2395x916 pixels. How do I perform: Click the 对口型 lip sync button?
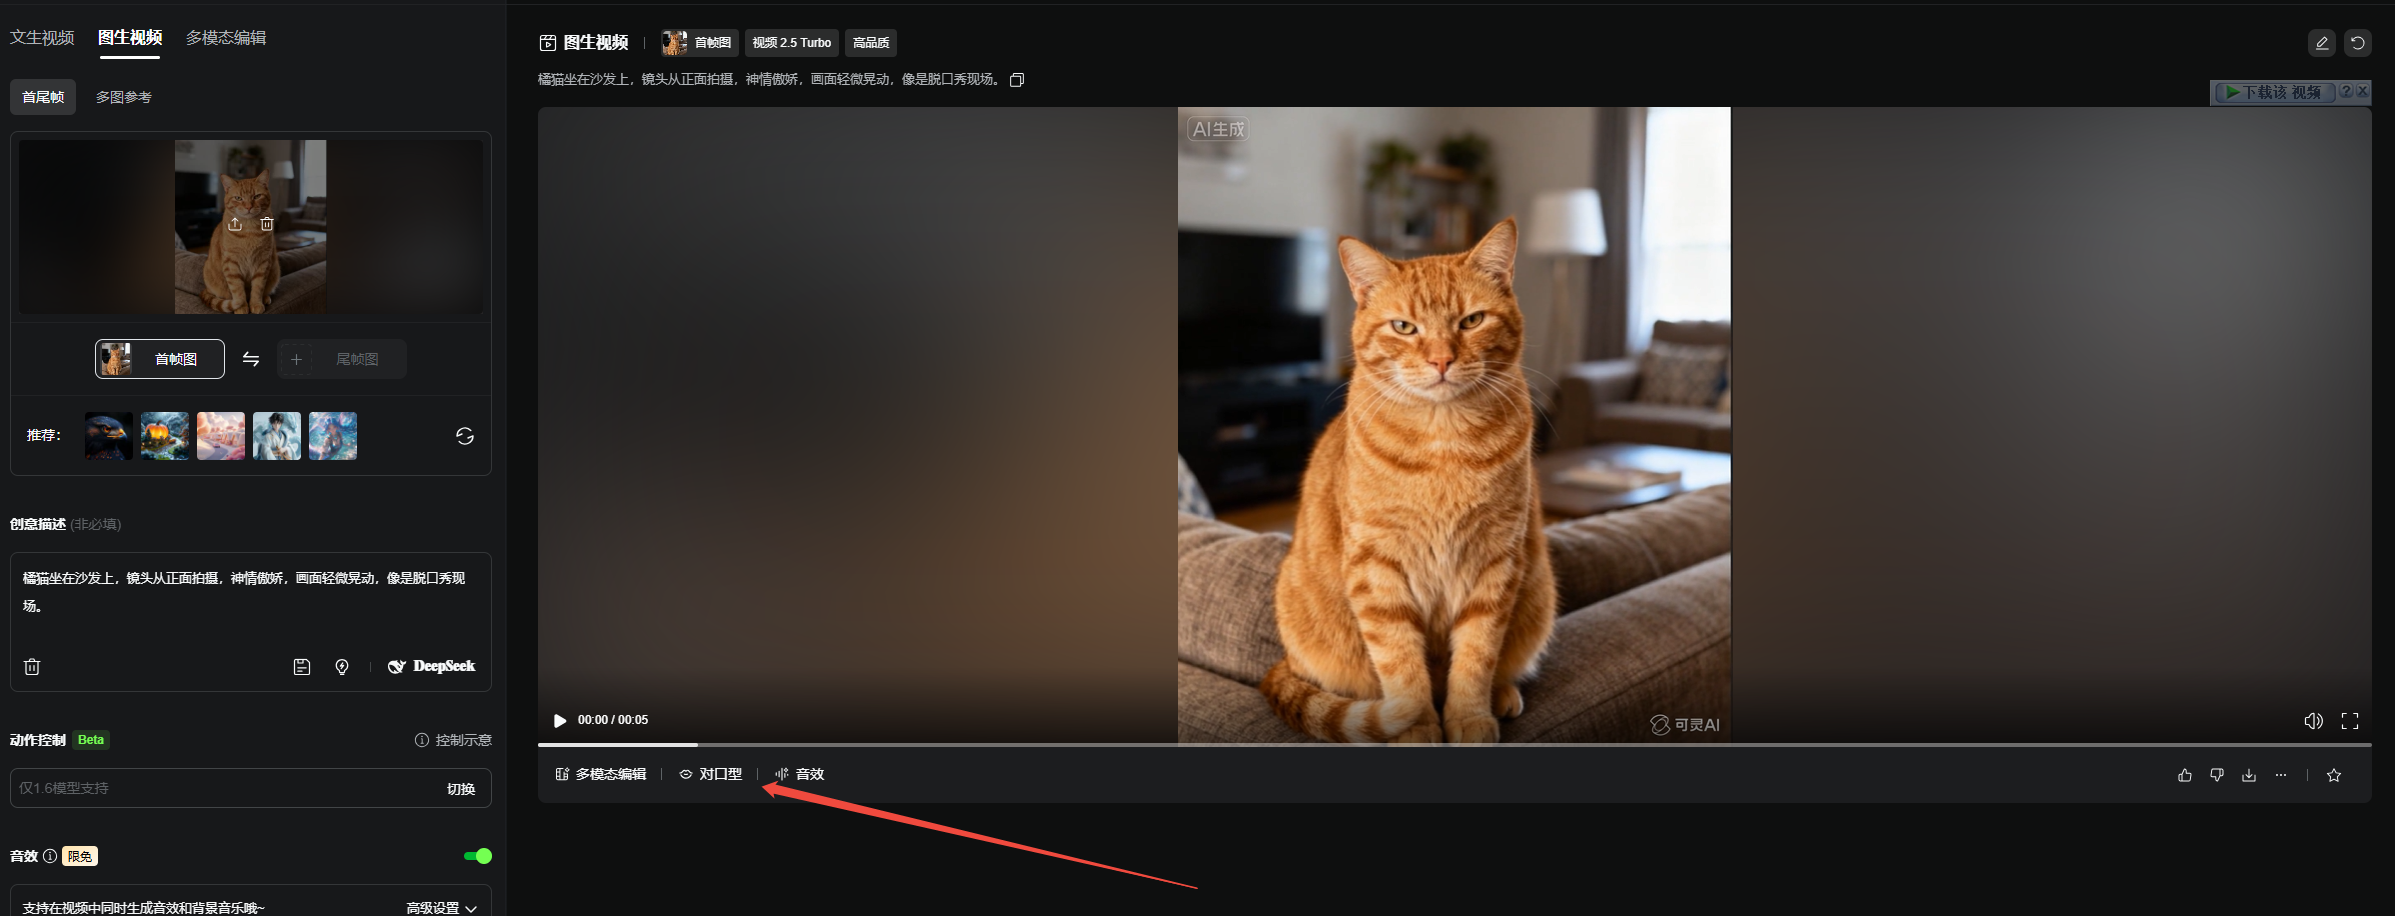coord(711,774)
